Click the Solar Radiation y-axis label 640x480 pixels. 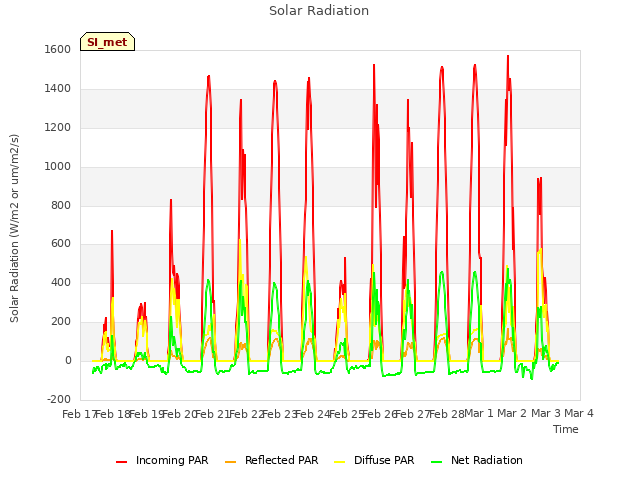14,228
